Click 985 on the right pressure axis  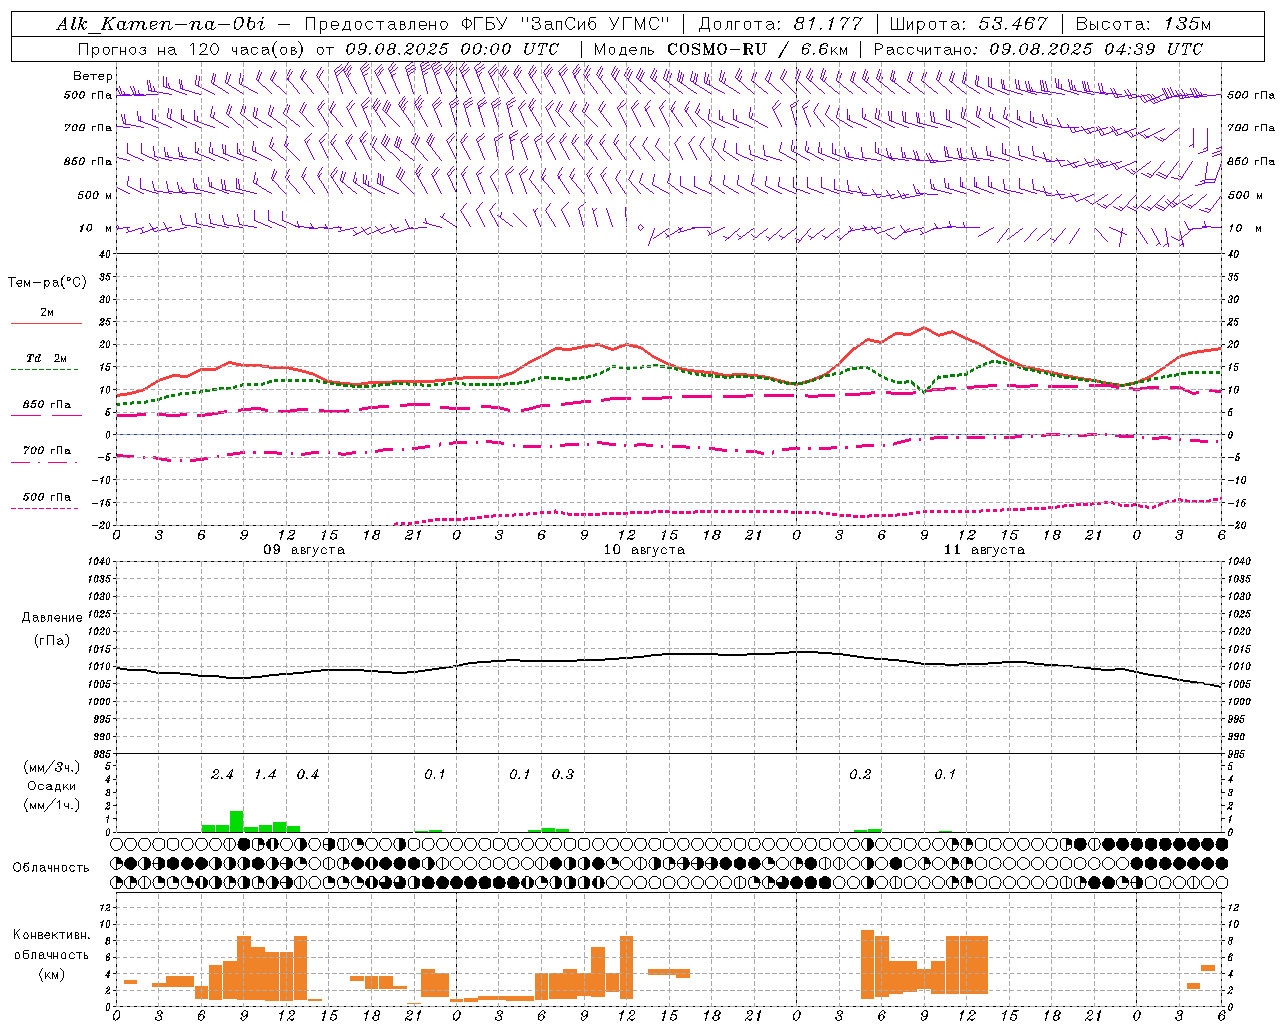[1238, 754]
